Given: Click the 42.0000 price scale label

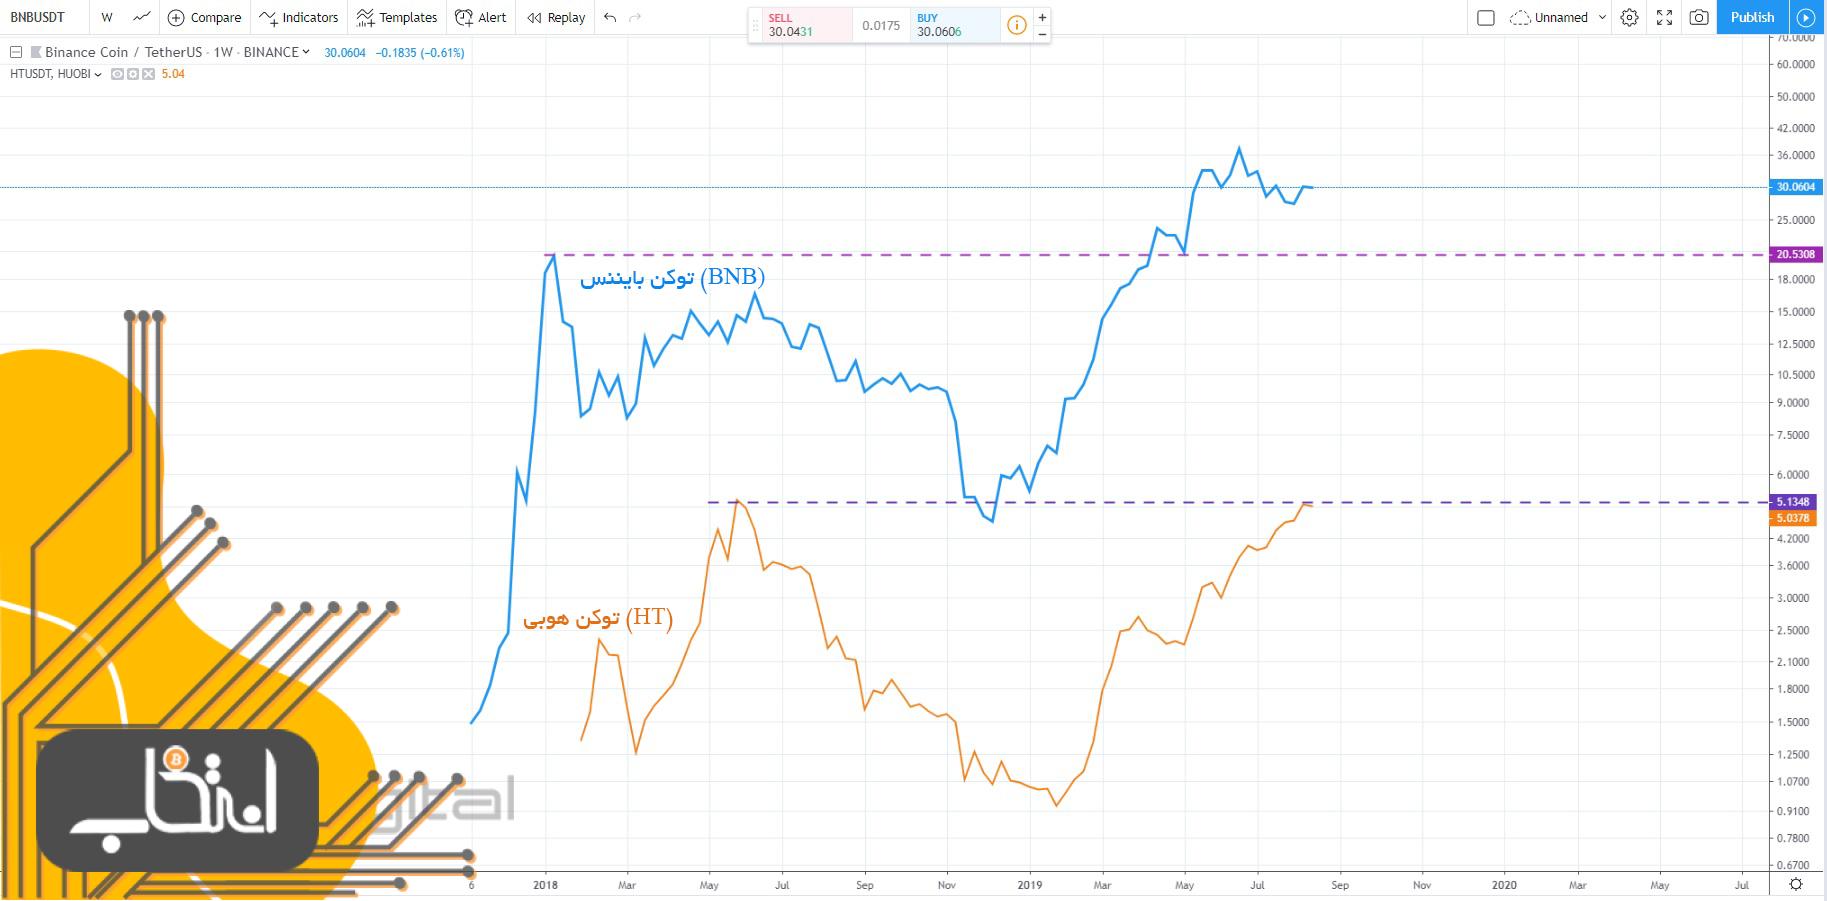Looking at the screenshot, I should tap(1795, 128).
